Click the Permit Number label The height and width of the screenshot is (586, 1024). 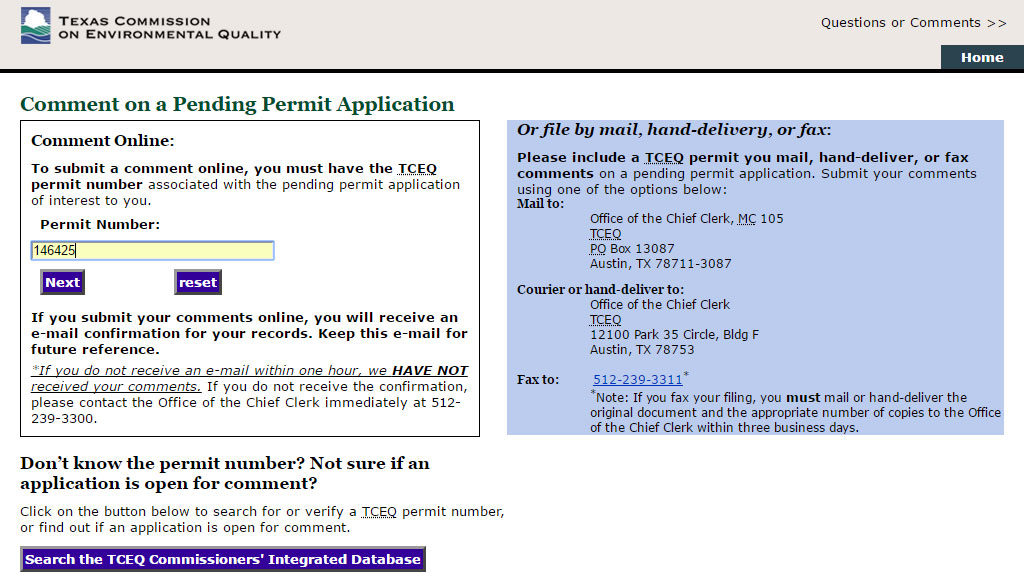point(100,225)
